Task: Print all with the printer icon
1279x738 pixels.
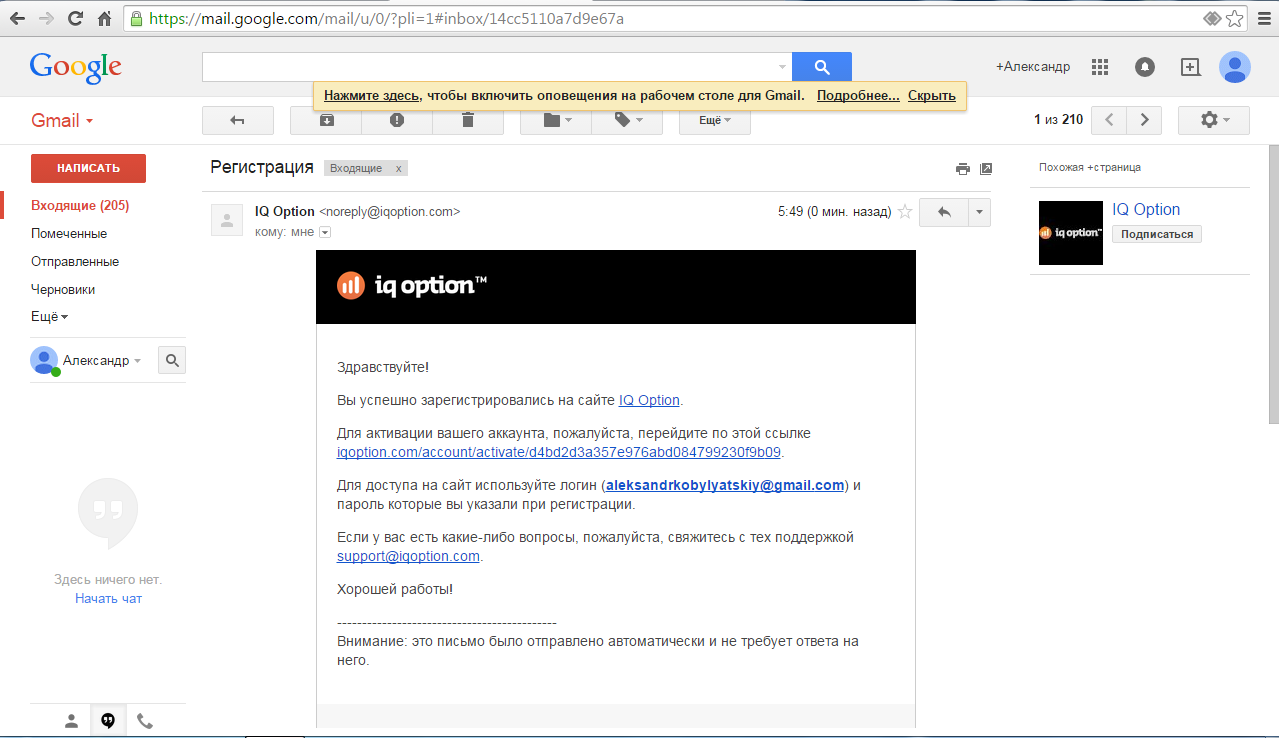Action: (x=963, y=168)
